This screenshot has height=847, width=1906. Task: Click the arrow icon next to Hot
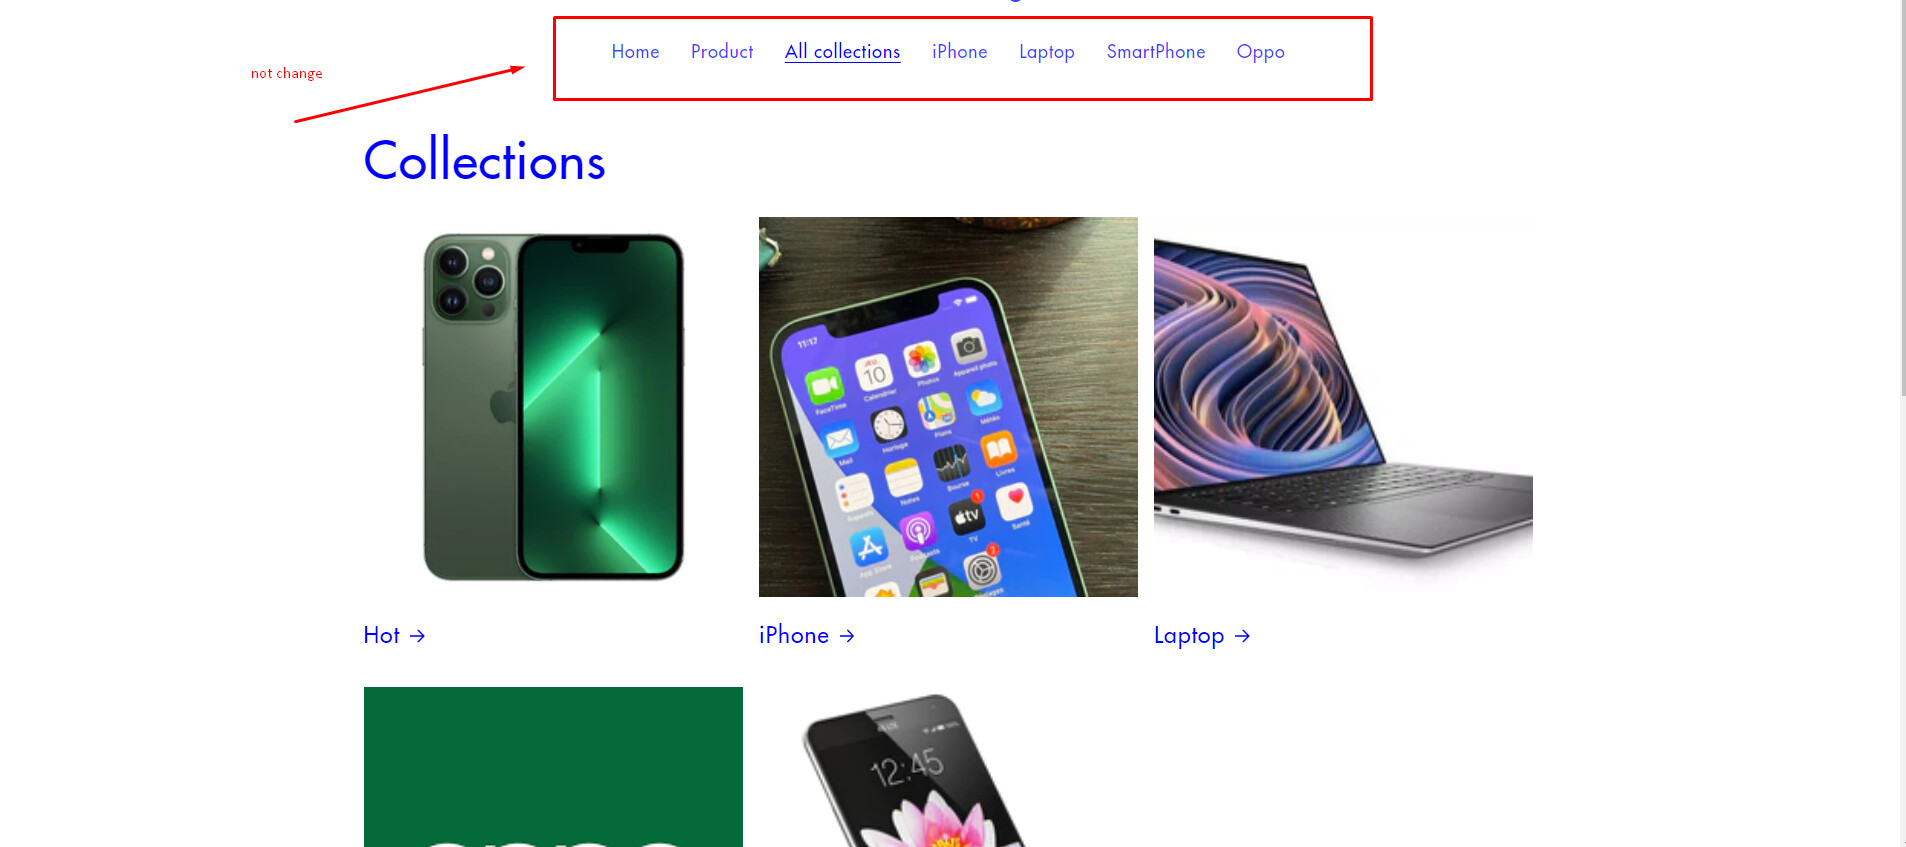click(418, 636)
